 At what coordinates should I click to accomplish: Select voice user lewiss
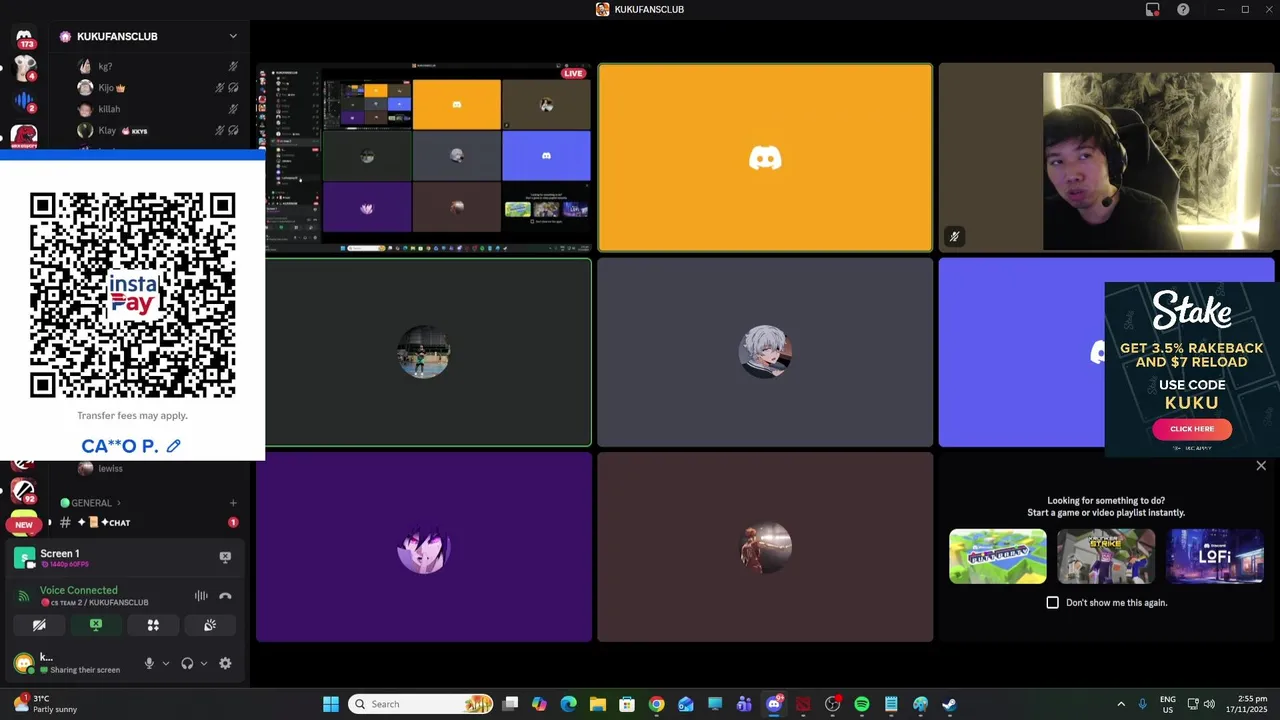click(x=158, y=468)
